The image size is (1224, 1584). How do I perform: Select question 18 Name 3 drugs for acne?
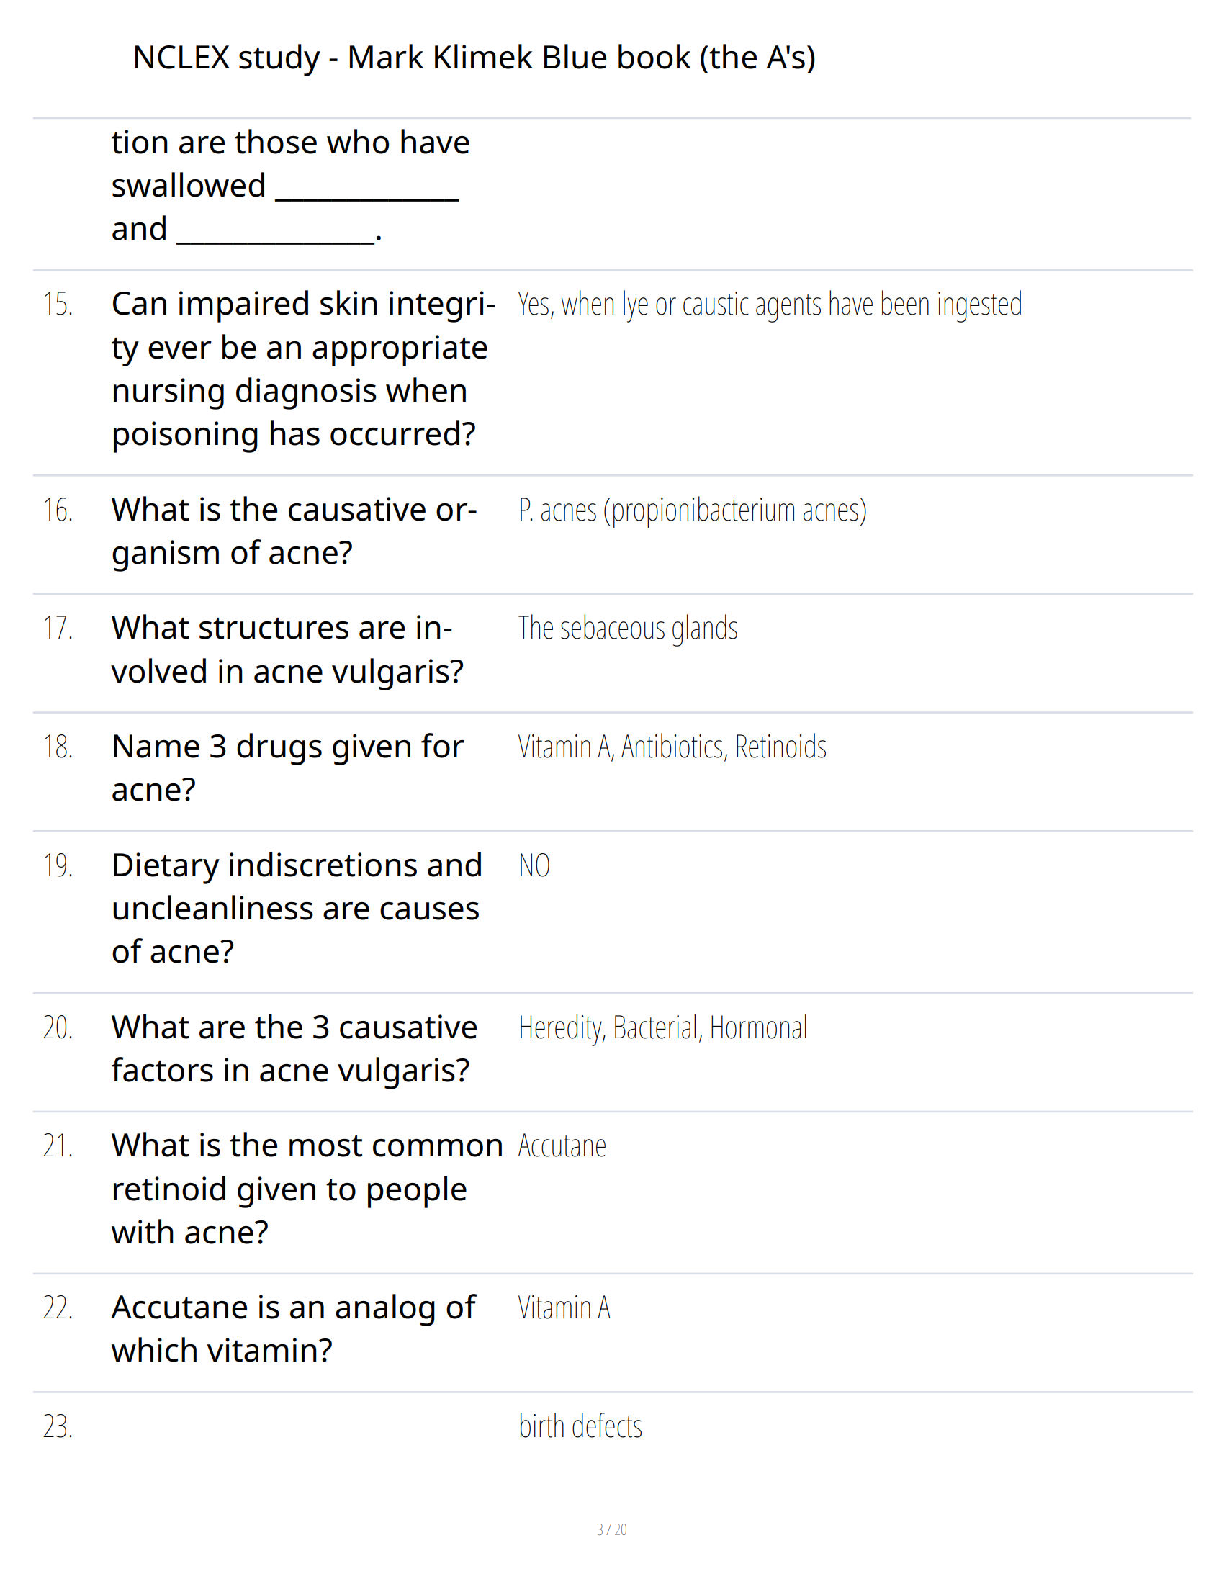(287, 768)
